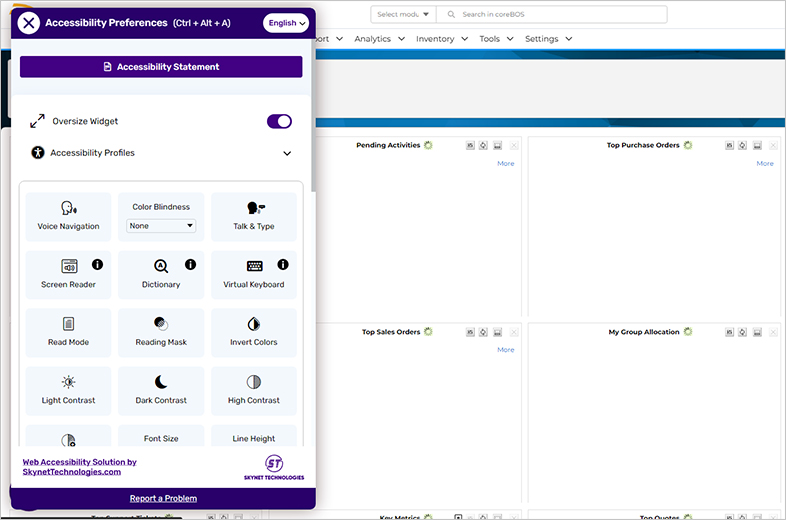Image resolution: width=786 pixels, height=520 pixels.
Task: Minimize the Top Sales Orders widget
Action: [x=498, y=332]
